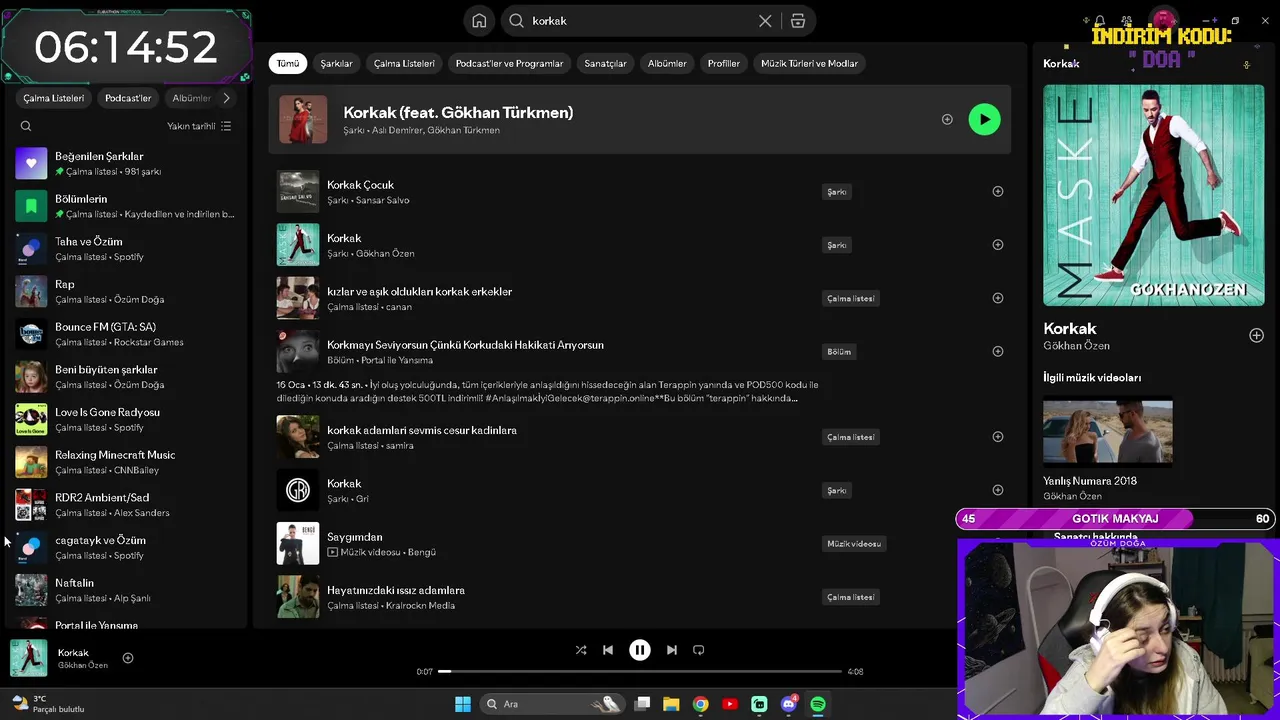Open the MASKE album cover in right panel

(x=1153, y=195)
